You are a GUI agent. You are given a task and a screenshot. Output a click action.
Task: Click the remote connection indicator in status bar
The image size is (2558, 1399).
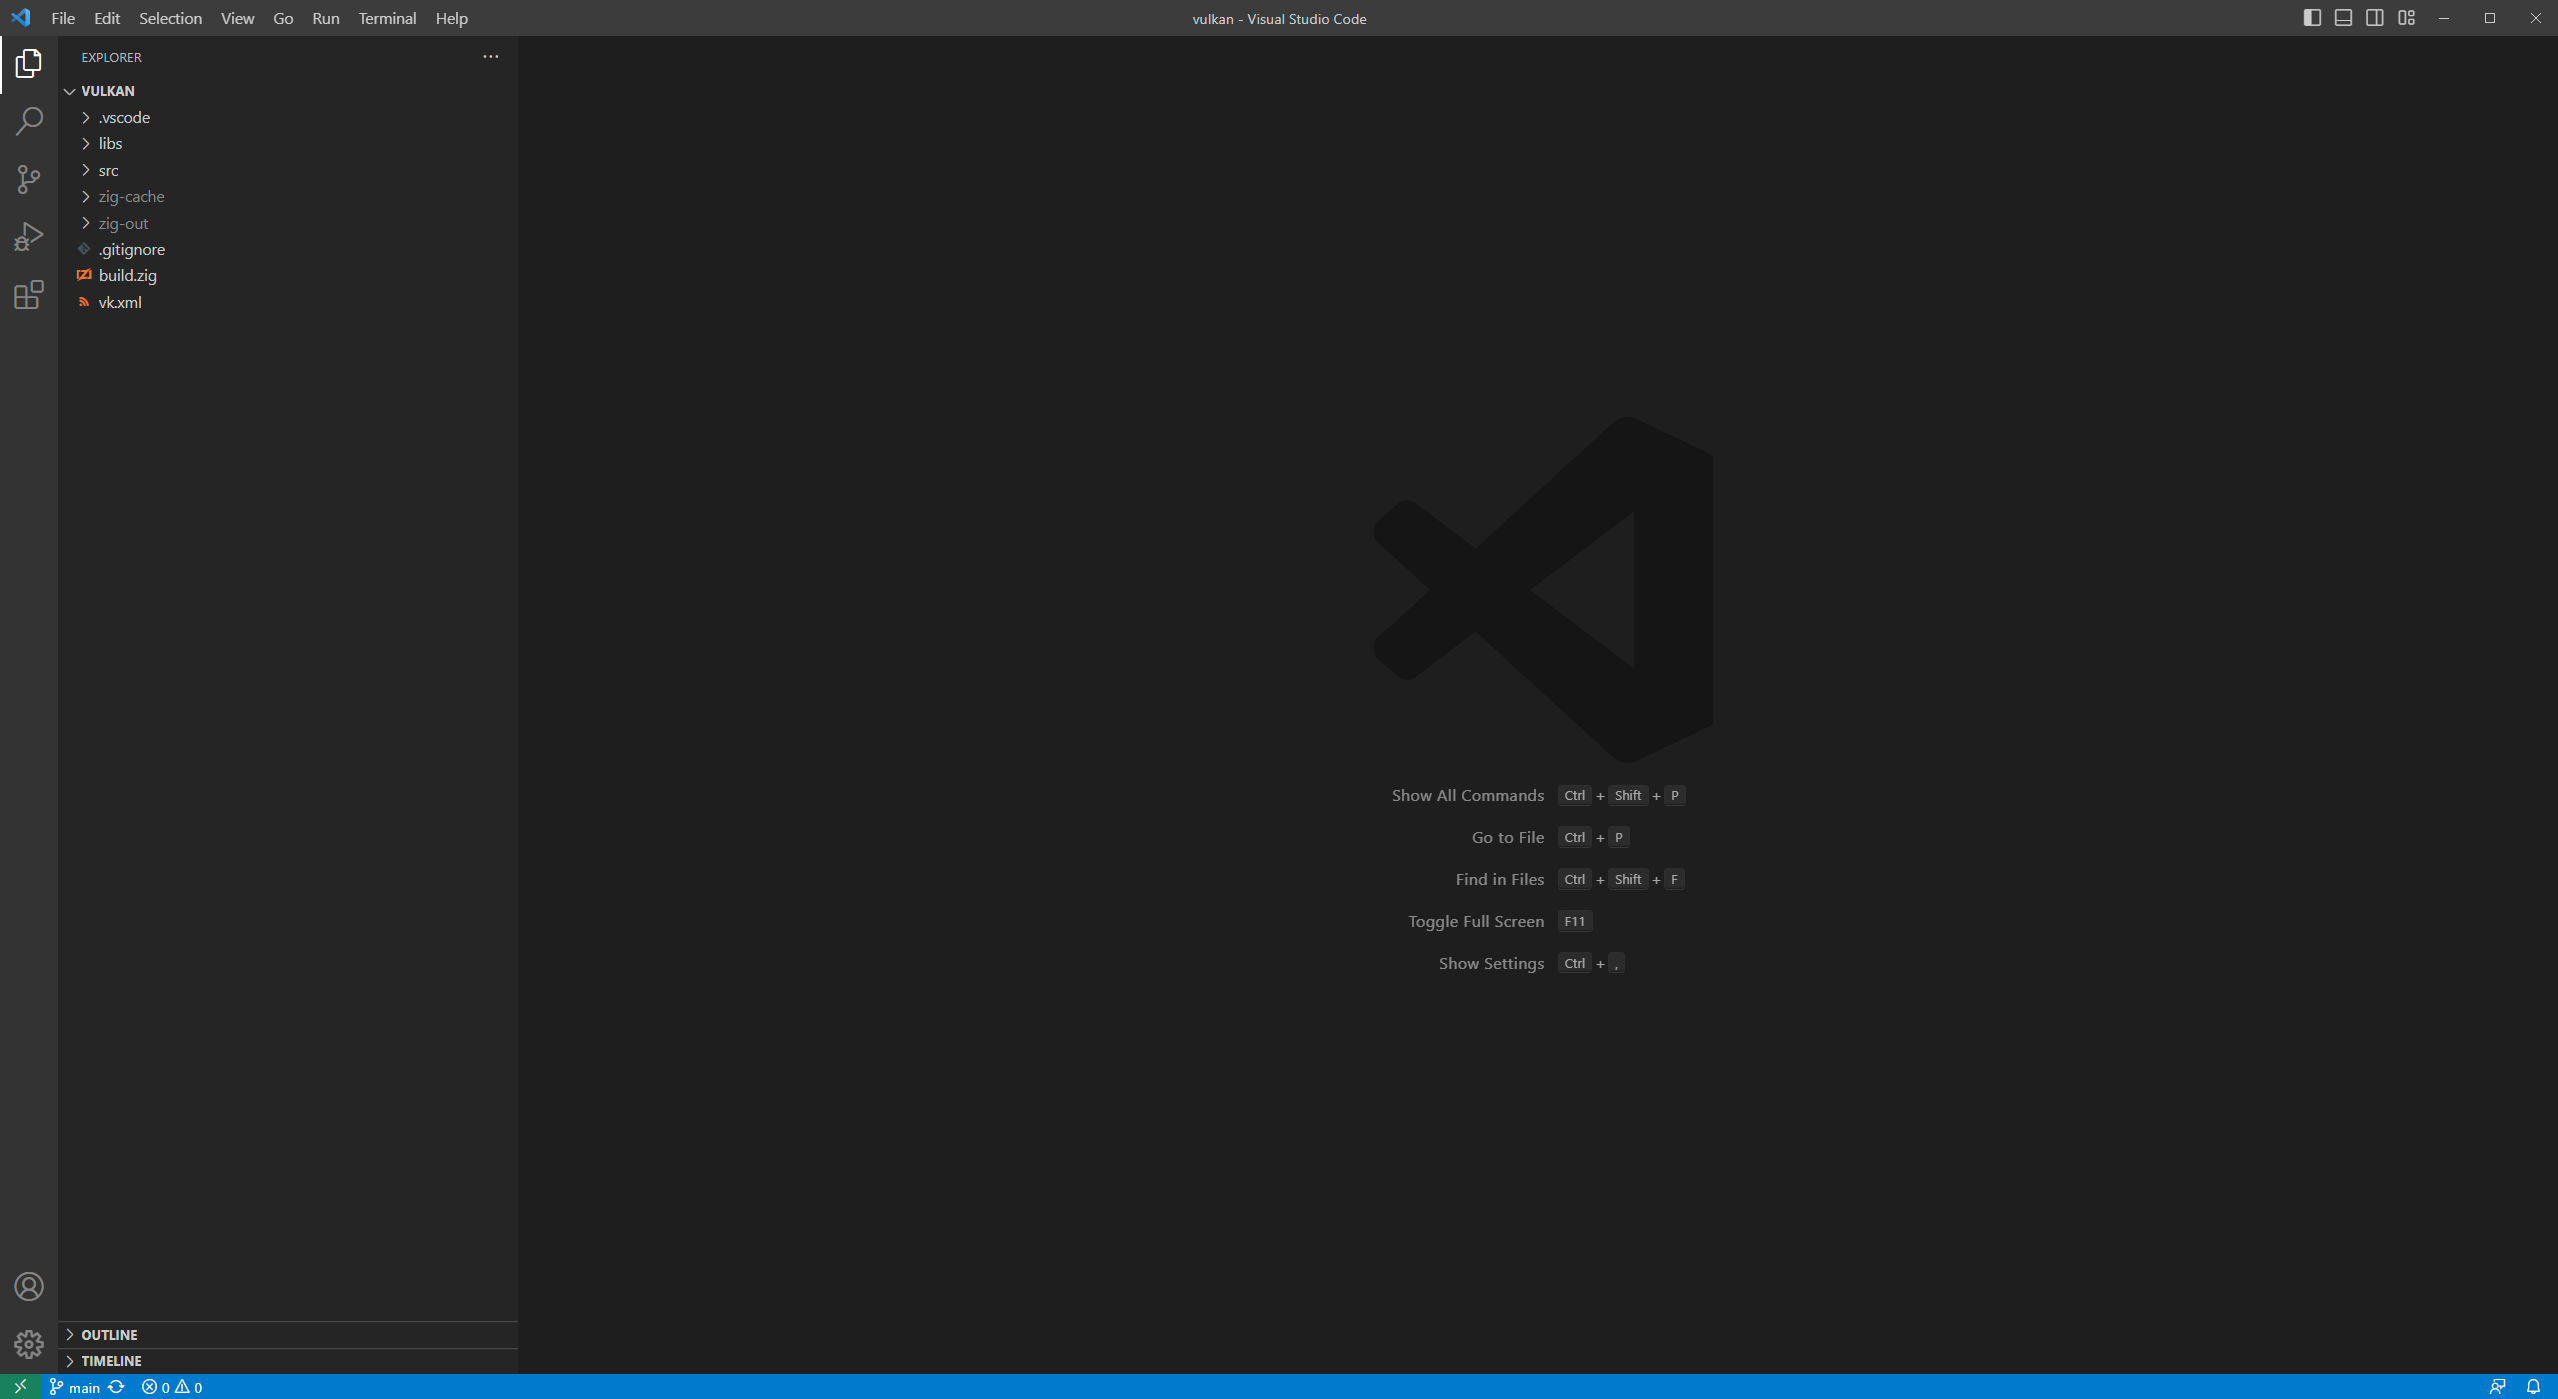click(x=20, y=1387)
